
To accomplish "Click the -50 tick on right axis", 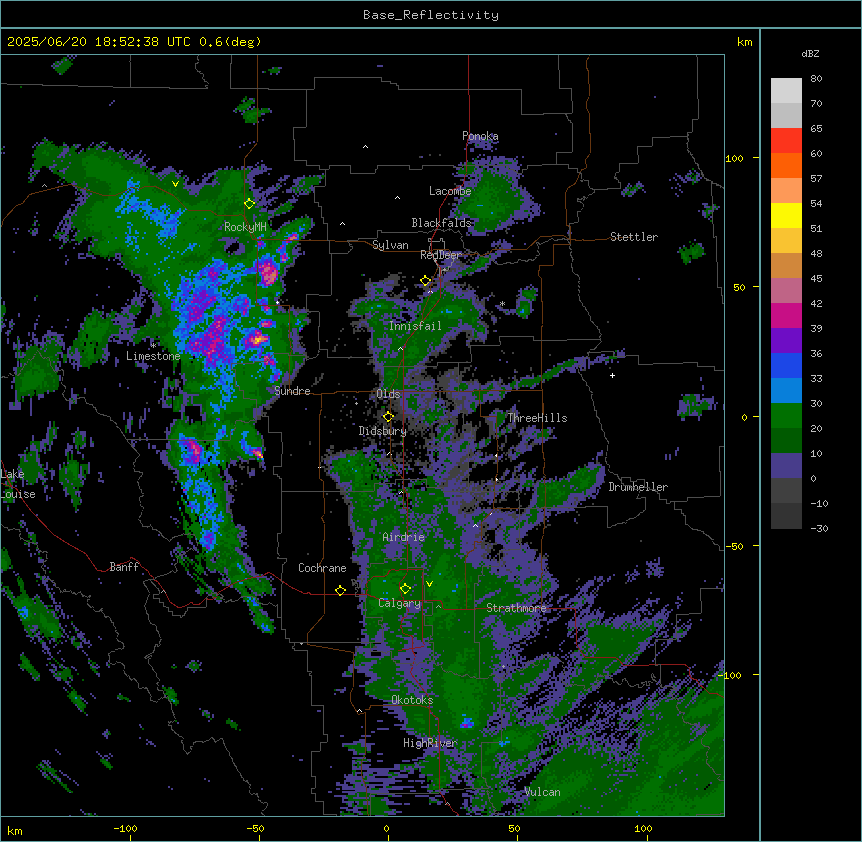I will 734,546.
